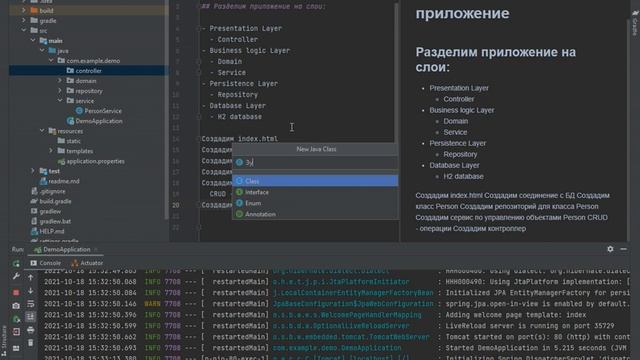Click the build.gradle file icon
The image size is (640, 360).
(34, 201)
